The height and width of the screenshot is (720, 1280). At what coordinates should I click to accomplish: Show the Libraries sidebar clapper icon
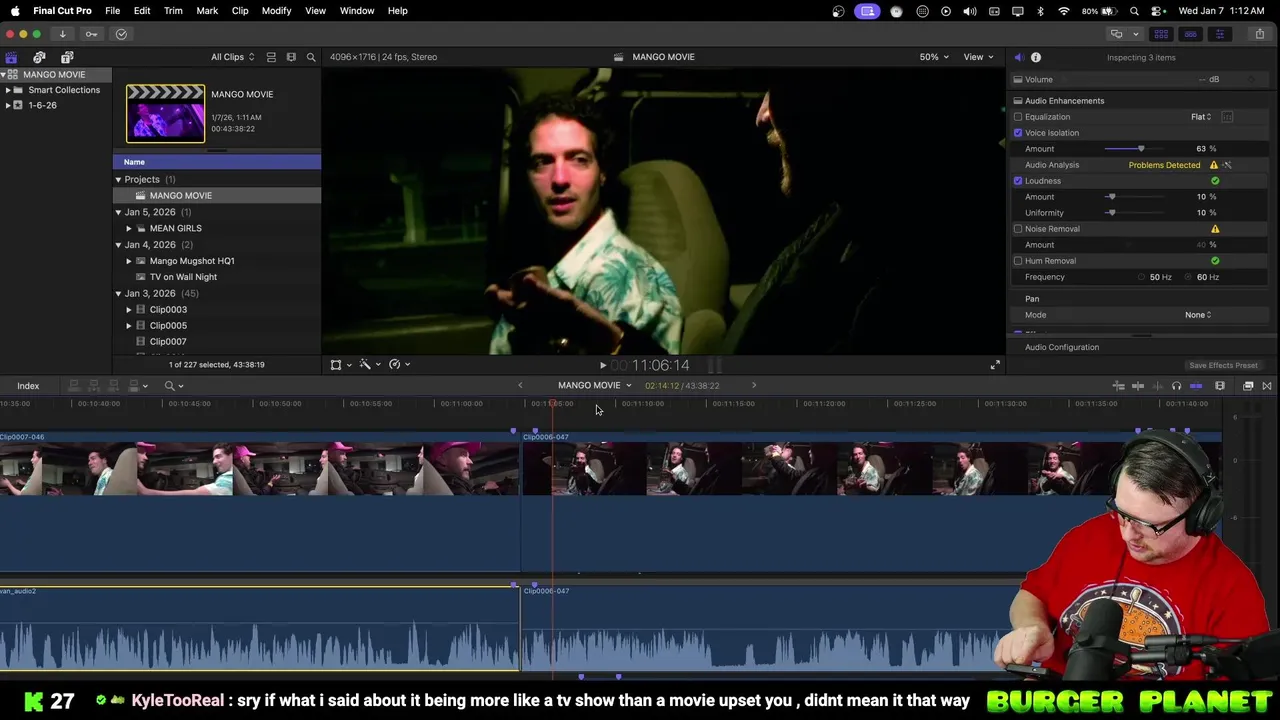(x=11, y=57)
